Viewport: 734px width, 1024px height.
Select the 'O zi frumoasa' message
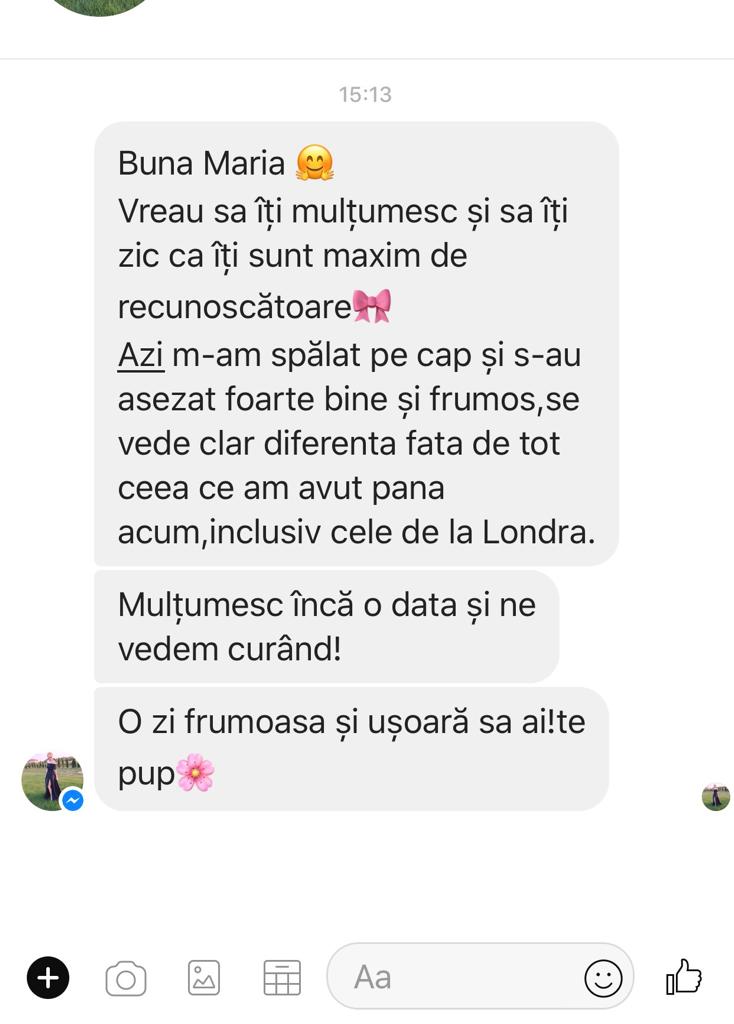(351, 749)
